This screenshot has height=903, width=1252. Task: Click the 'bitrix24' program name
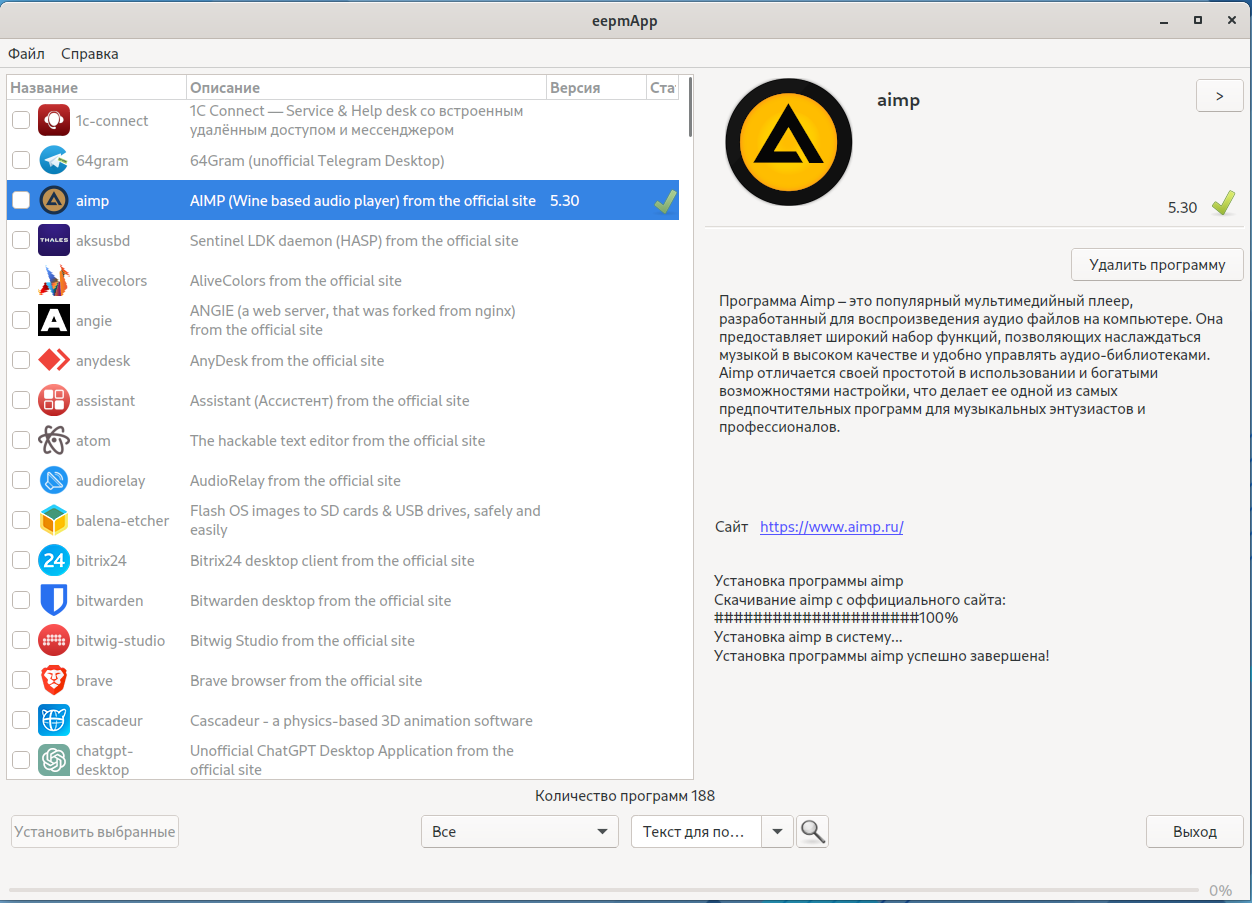coord(101,560)
